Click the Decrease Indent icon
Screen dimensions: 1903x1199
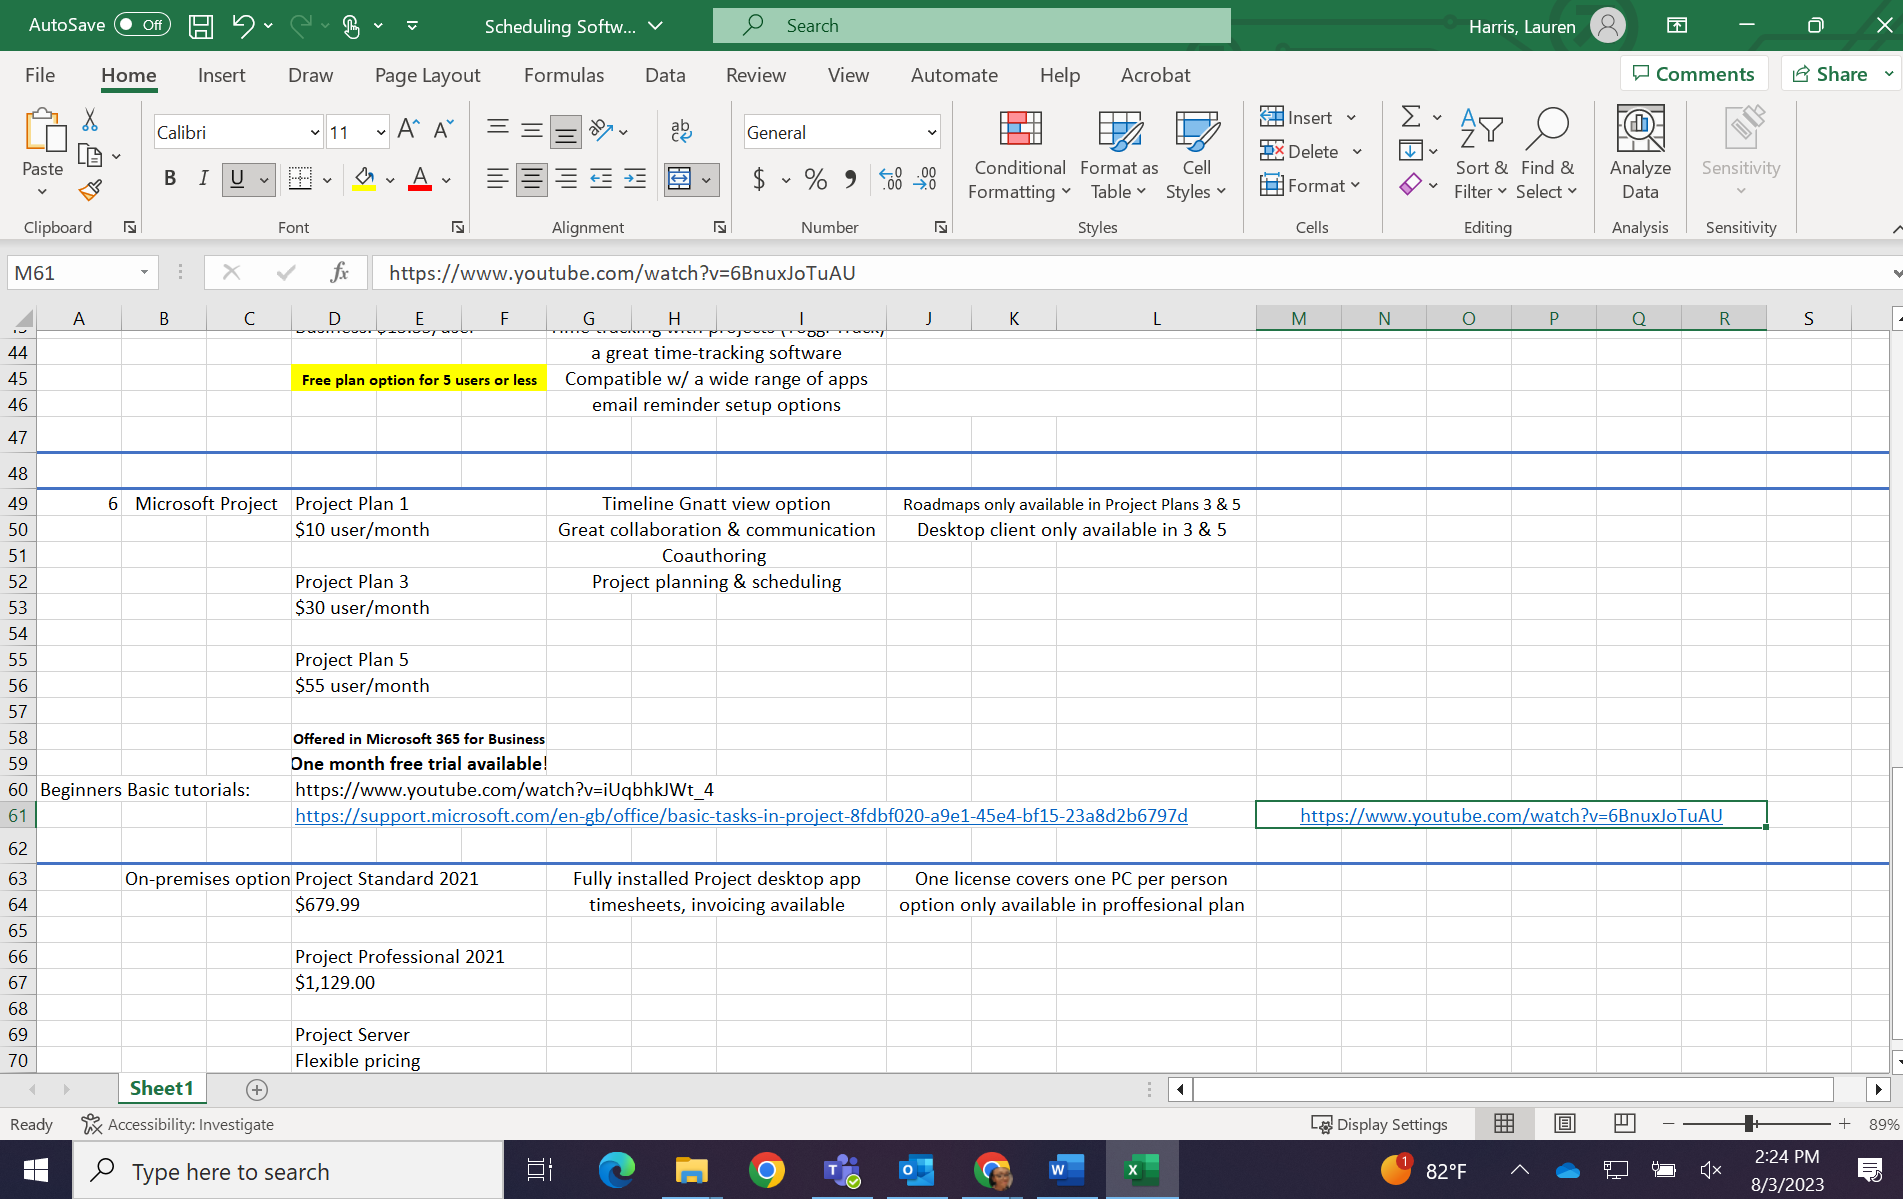601,179
